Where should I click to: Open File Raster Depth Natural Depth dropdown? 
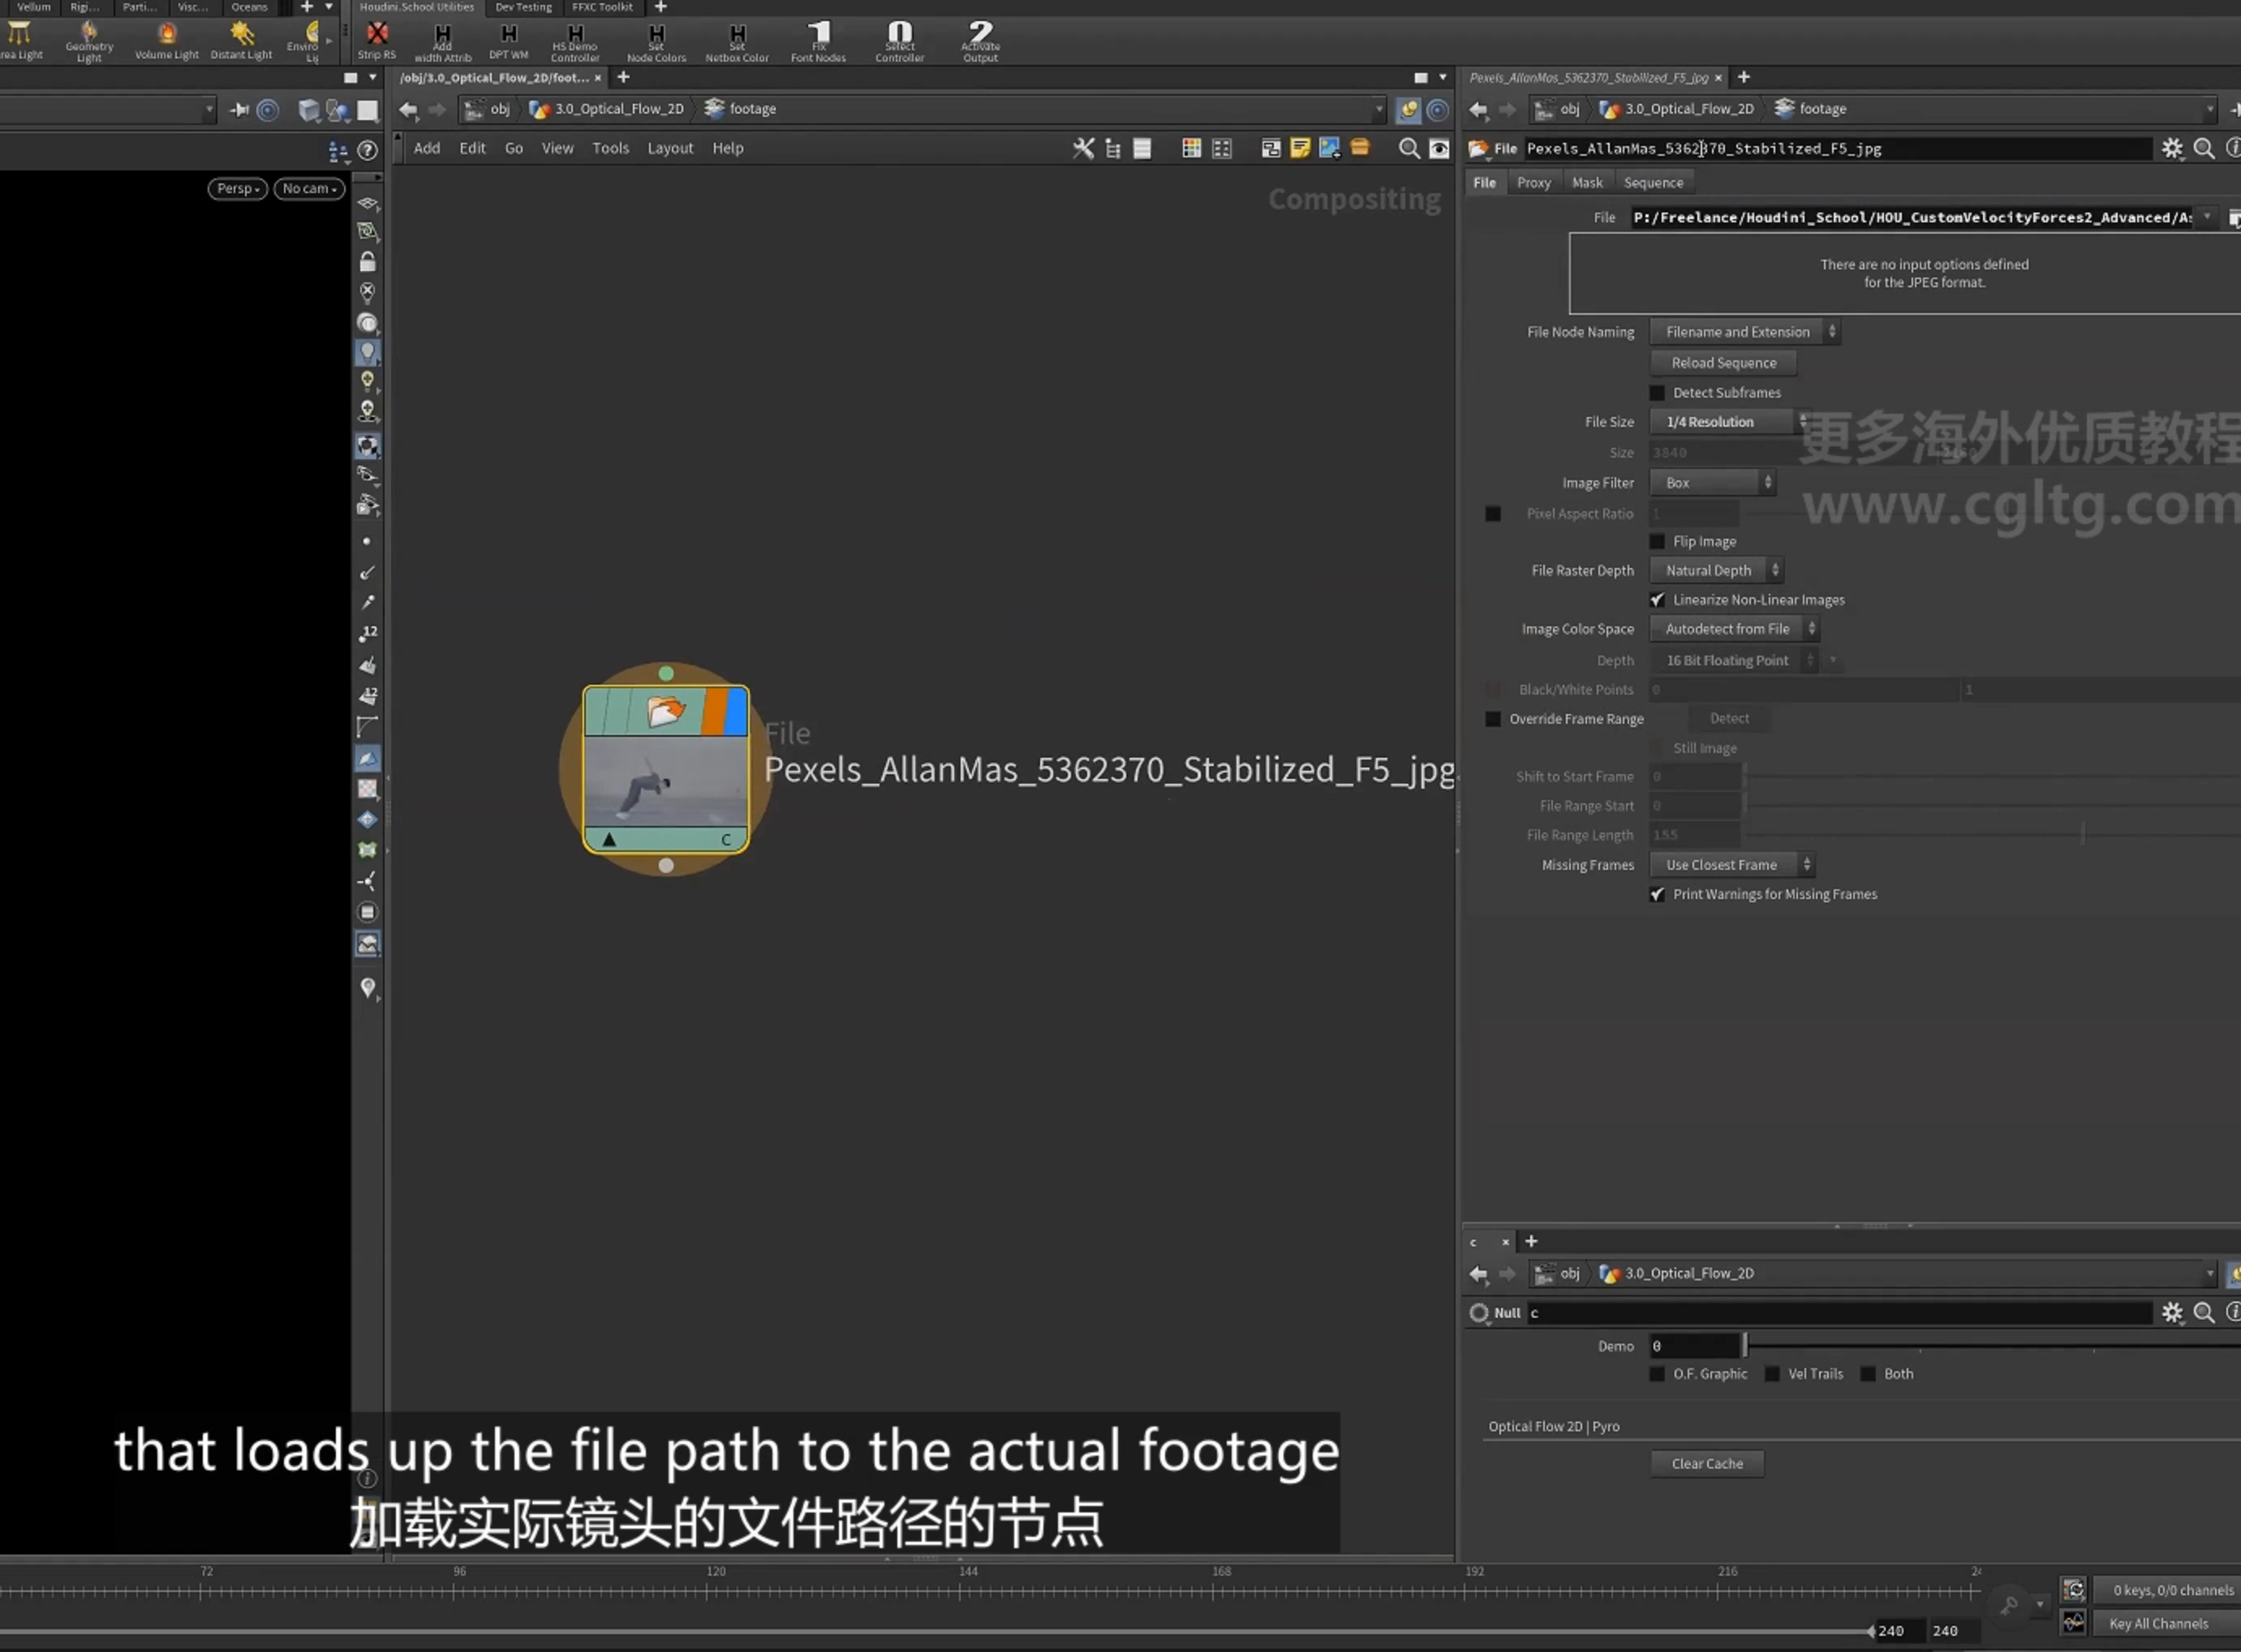pos(1716,571)
